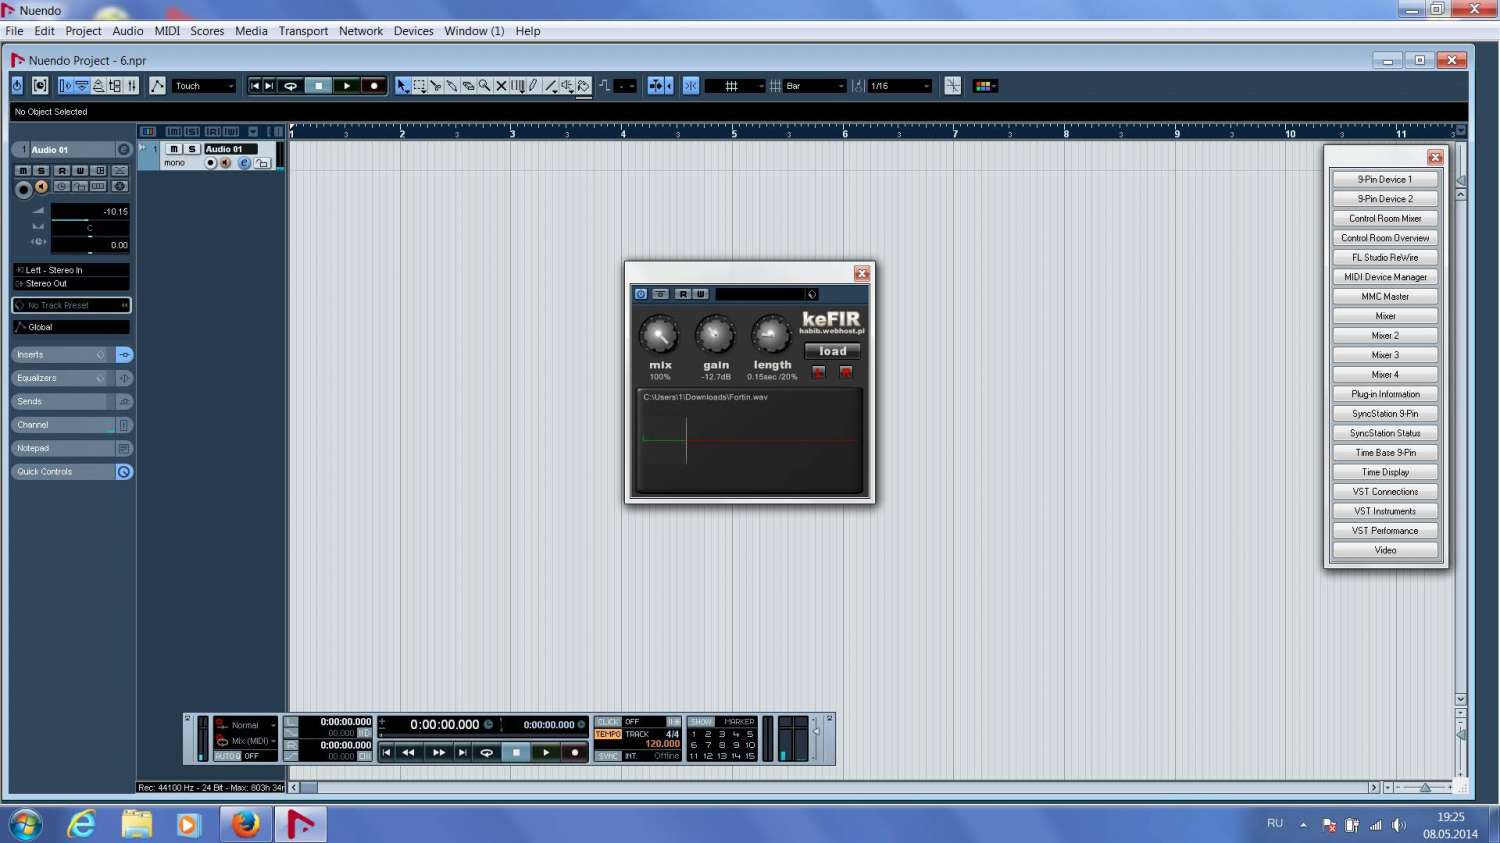This screenshot has width=1500, height=843.
Task: Toggle TEMPO track in transport panel
Action: coord(608,734)
